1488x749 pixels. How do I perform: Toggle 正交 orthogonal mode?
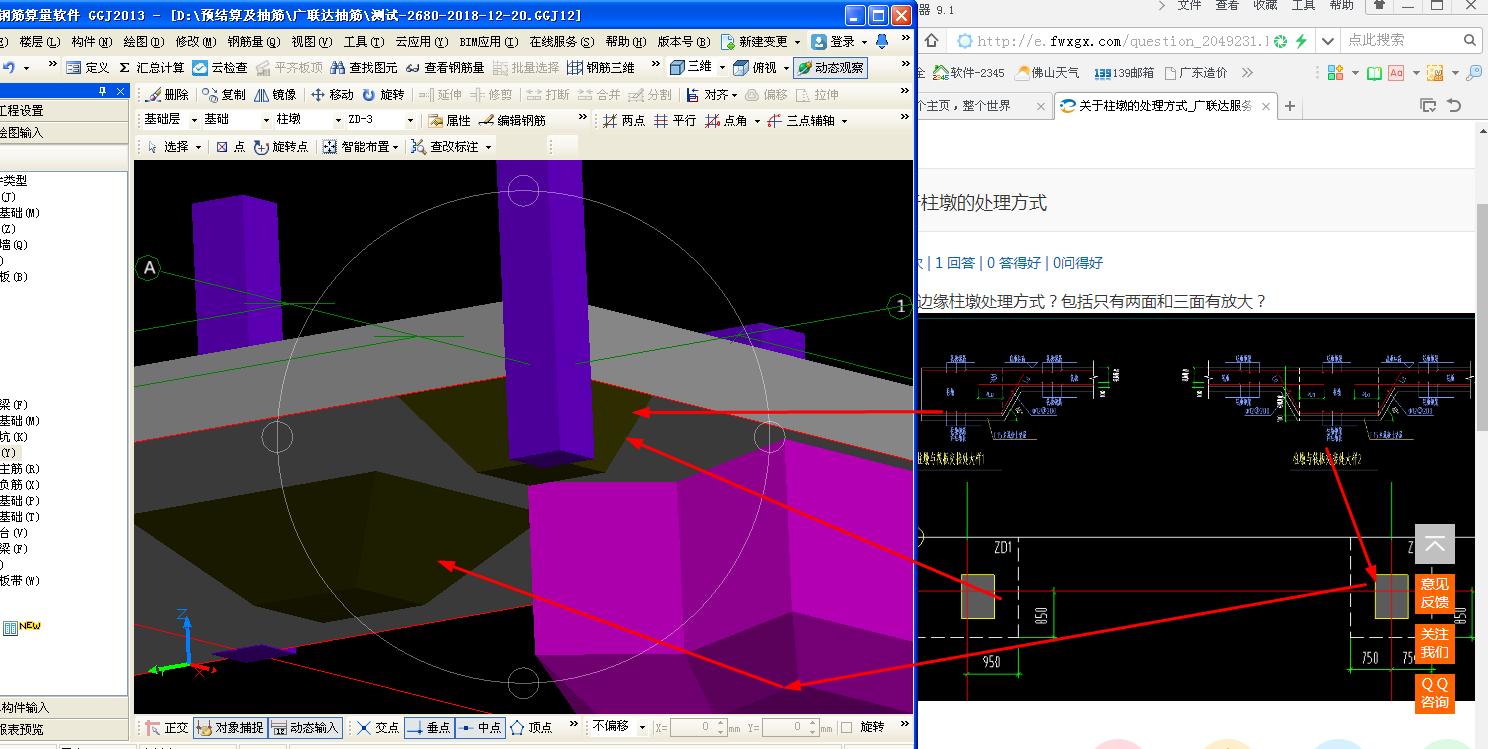coord(166,727)
